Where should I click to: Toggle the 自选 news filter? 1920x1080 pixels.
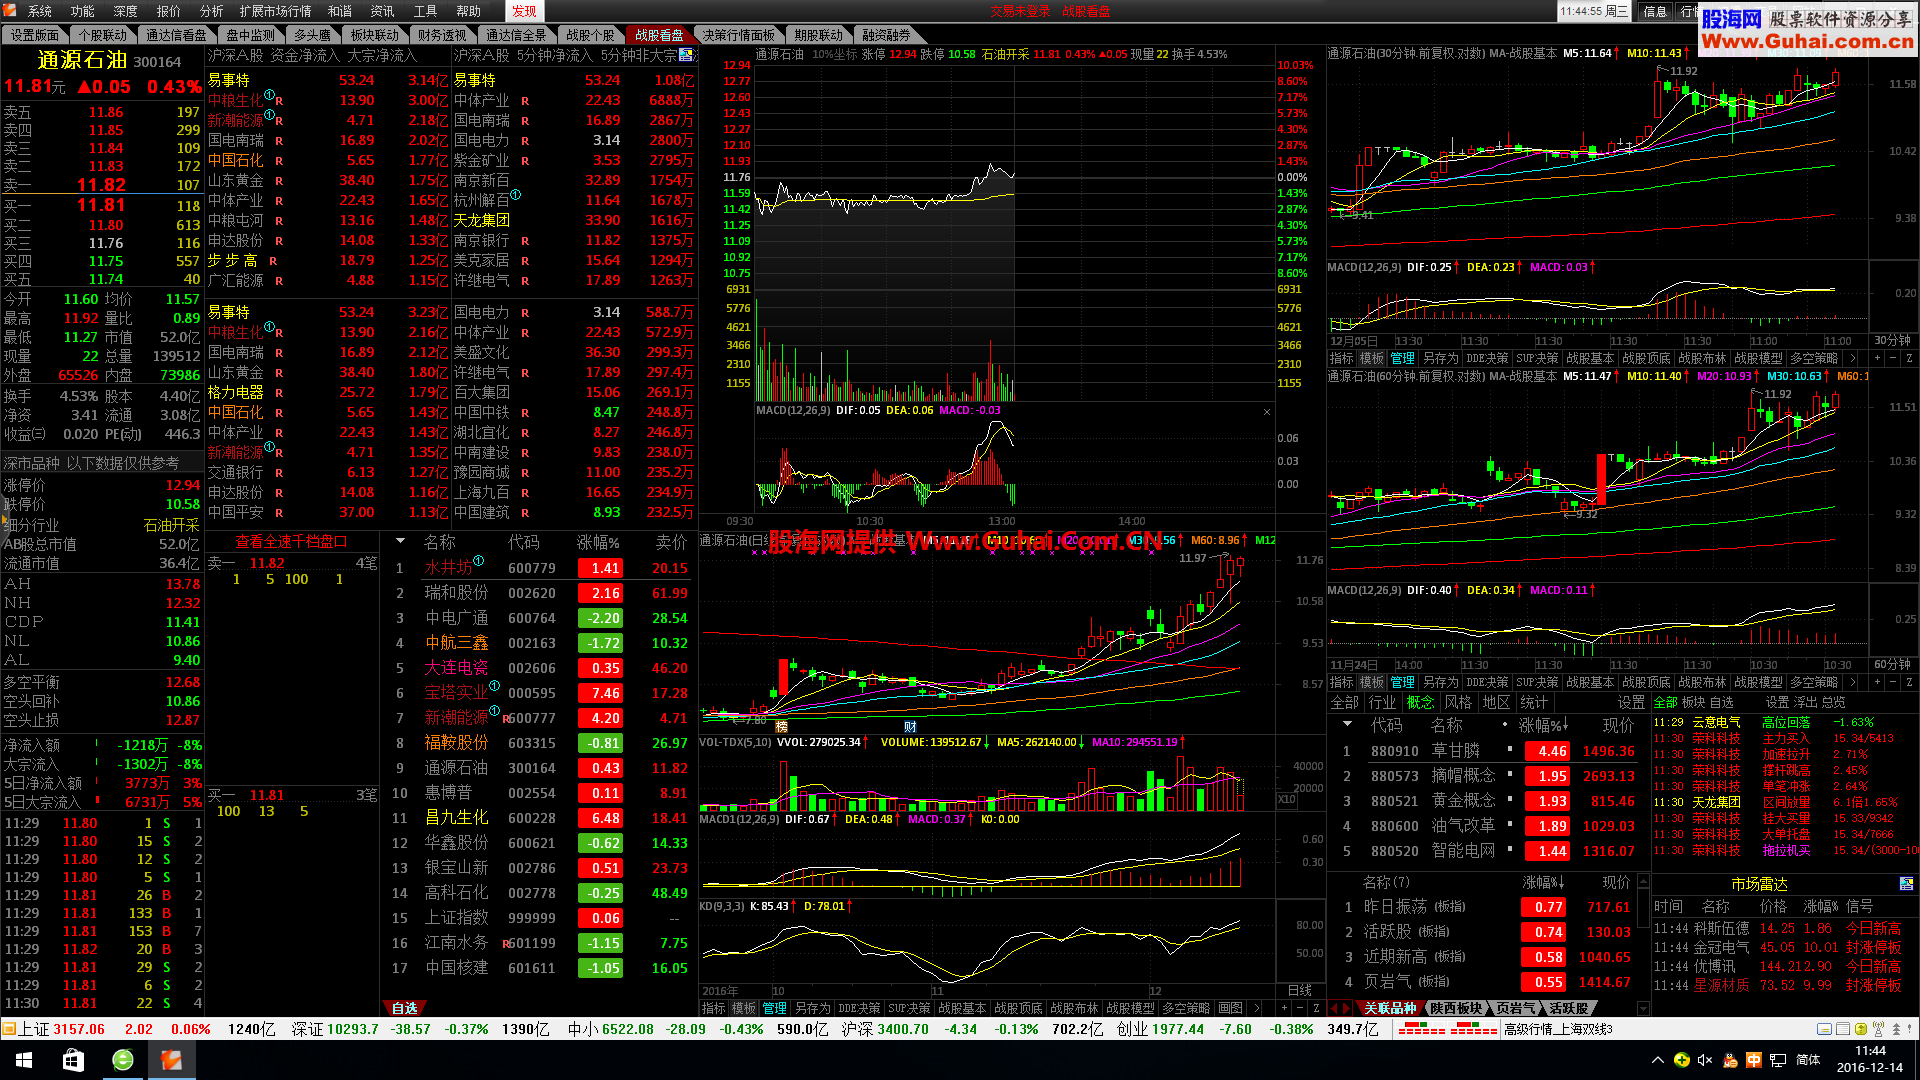[x=1722, y=702]
